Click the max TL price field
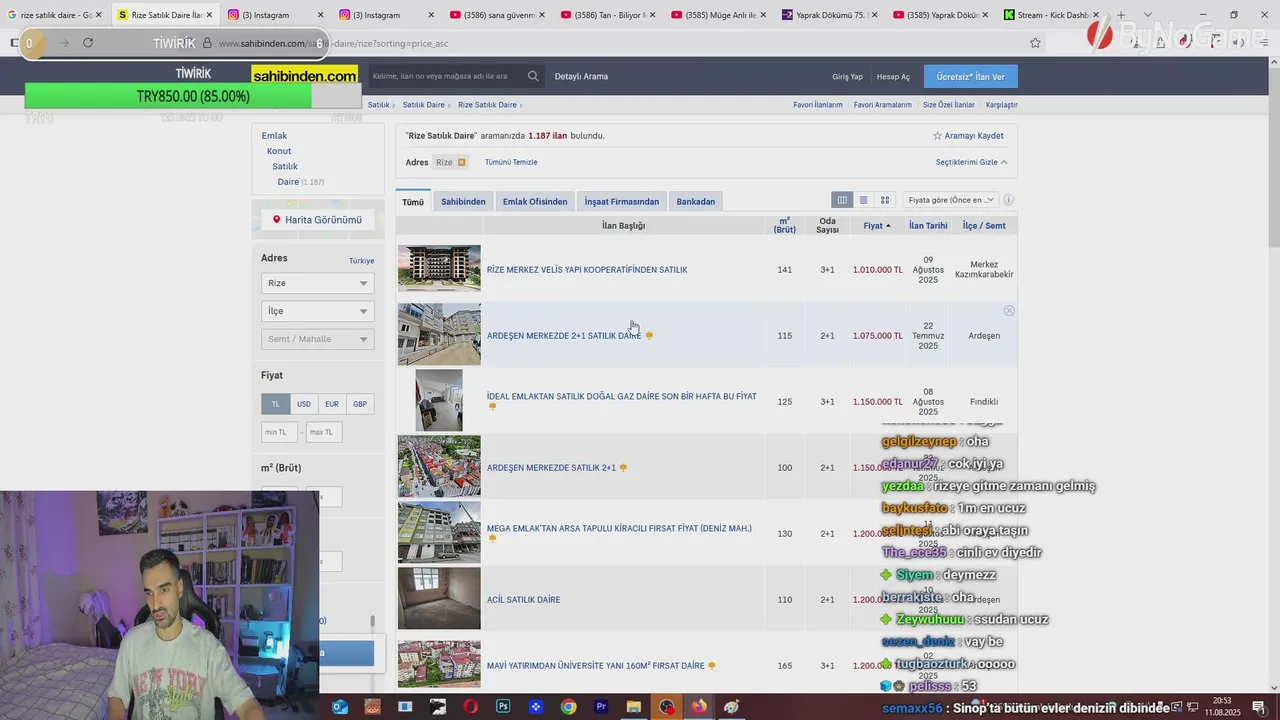 [324, 432]
